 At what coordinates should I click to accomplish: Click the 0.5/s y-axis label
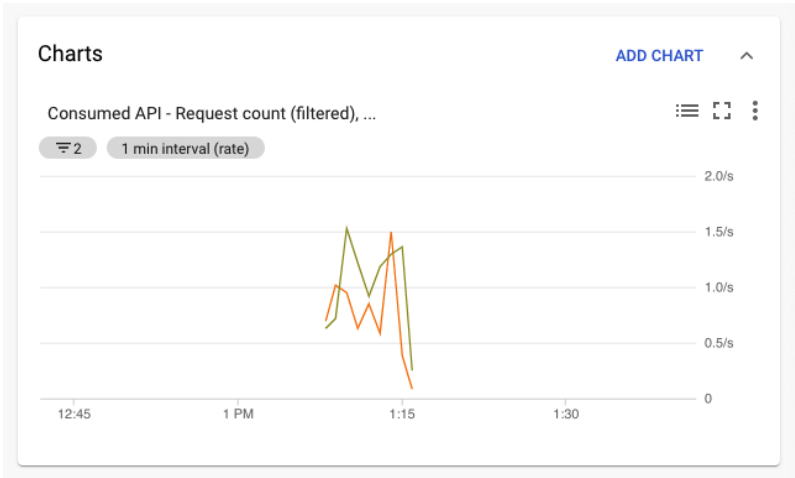coord(718,343)
